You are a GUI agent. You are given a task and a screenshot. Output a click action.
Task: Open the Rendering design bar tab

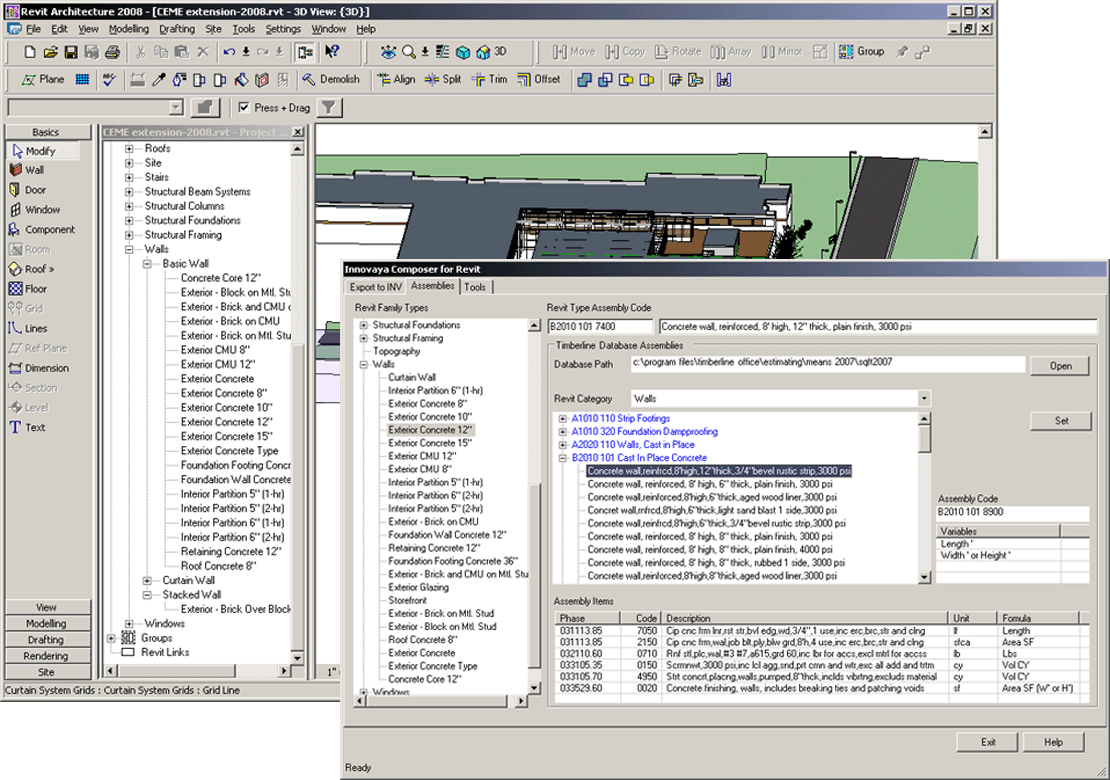pos(47,656)
